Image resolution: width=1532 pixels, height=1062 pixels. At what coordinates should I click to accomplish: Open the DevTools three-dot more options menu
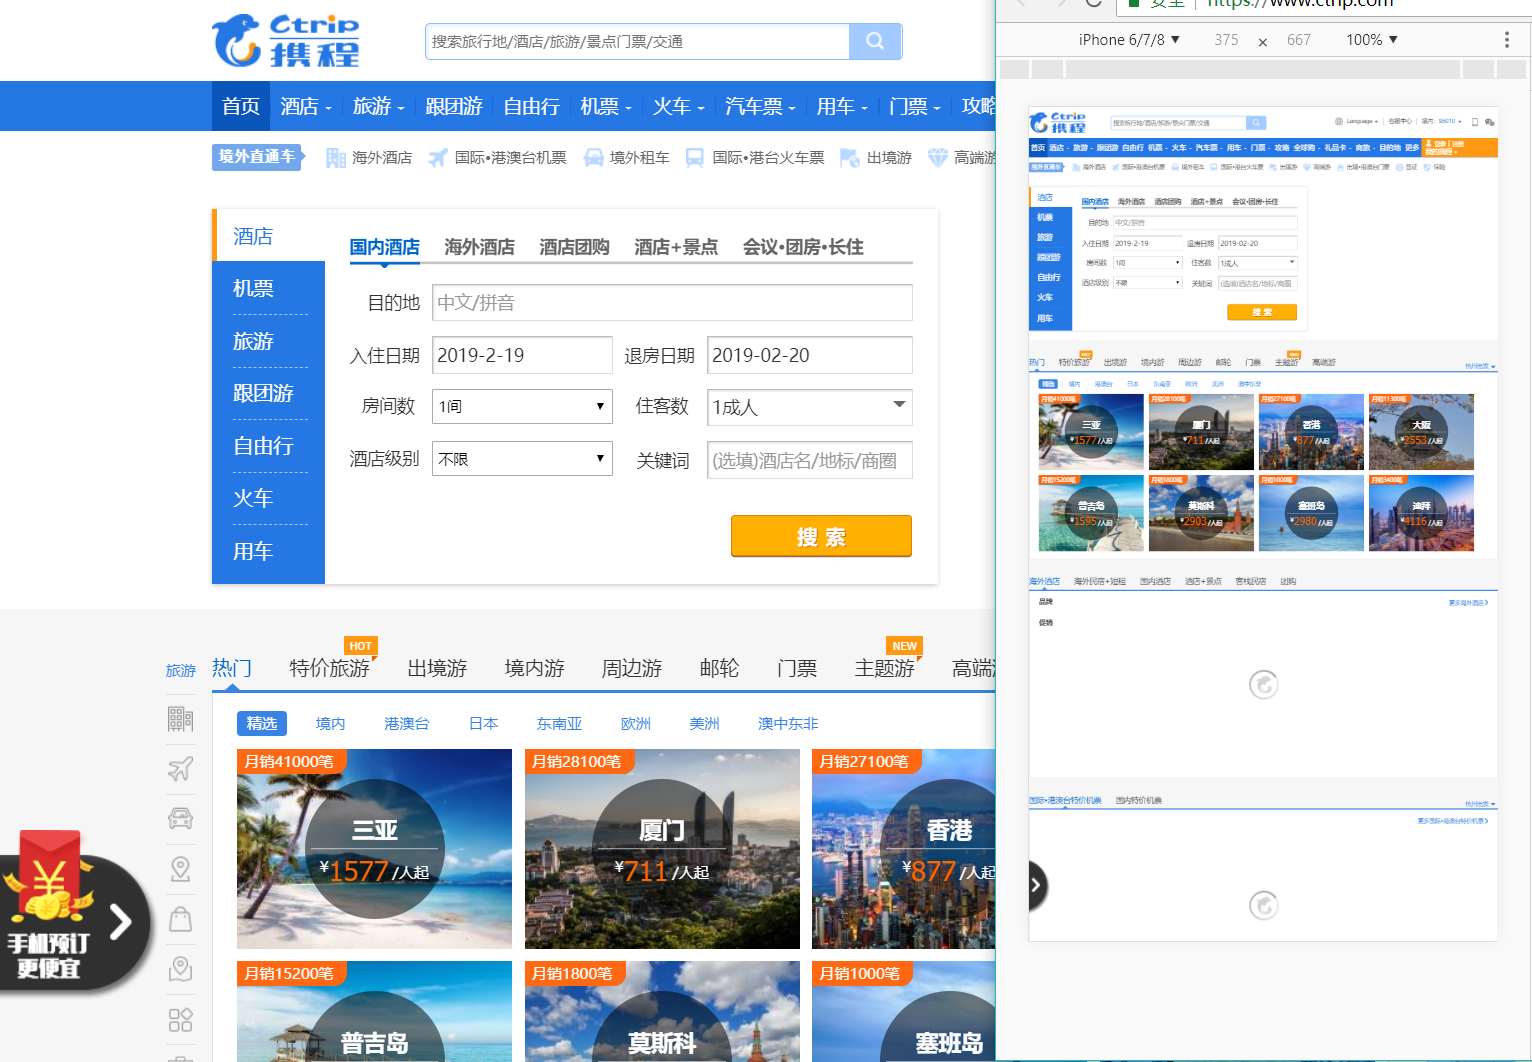tap(1506, 40)
